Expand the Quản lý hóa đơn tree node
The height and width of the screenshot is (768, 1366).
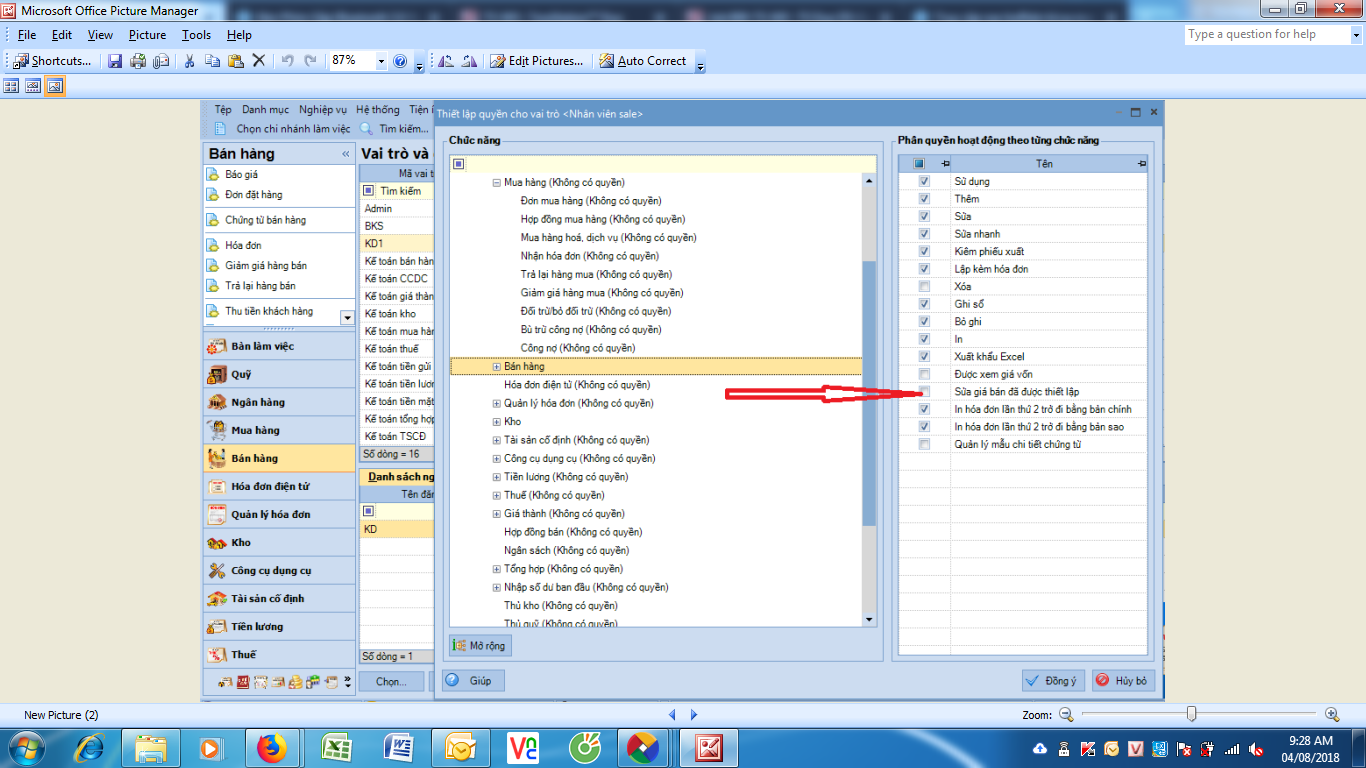[x=496, y=404]
